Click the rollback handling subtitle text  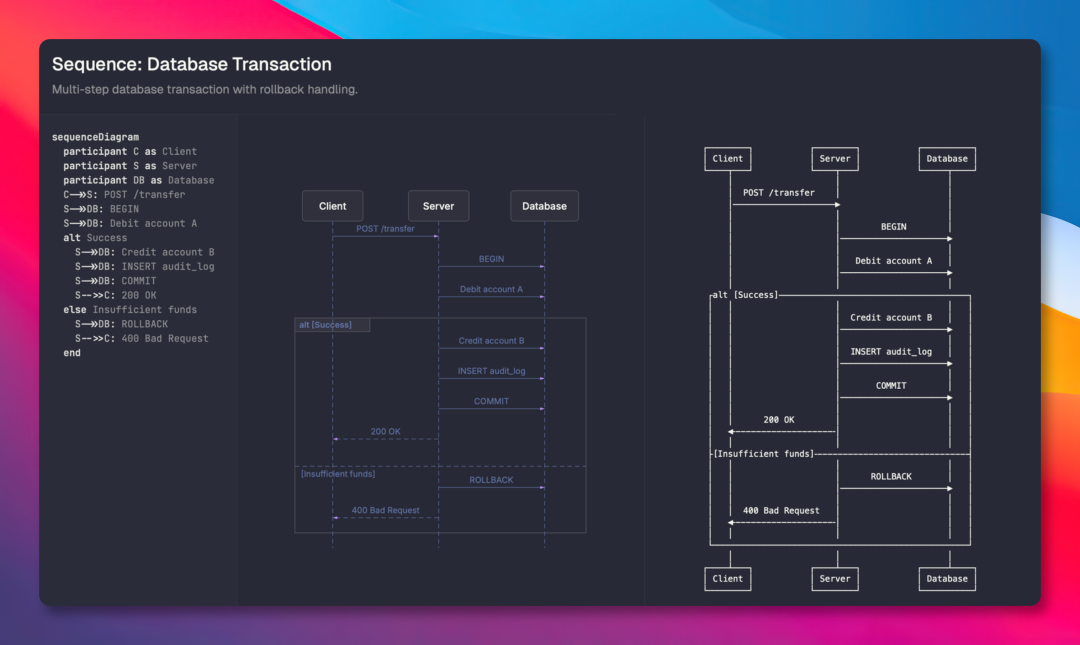[x=204, y=90]
